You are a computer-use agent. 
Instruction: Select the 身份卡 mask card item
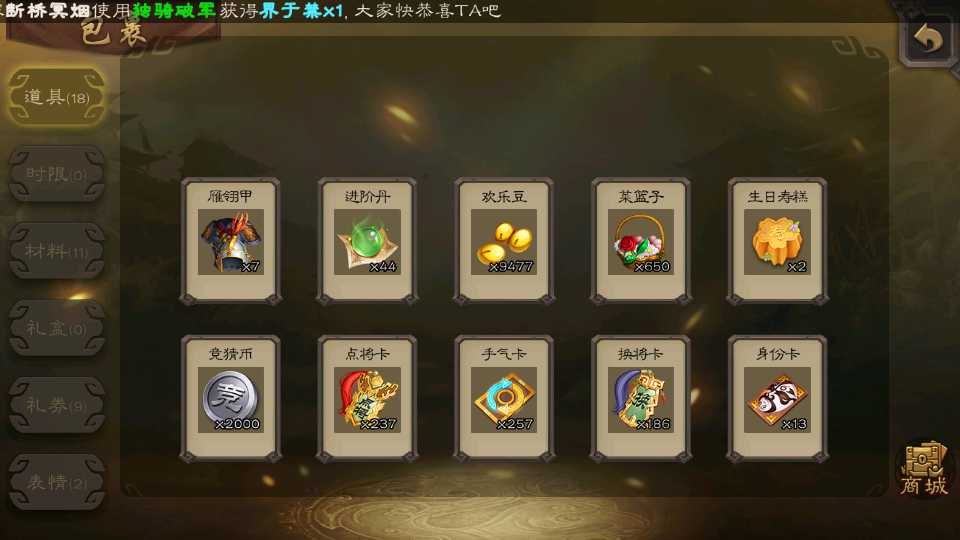pyautogui.click(x=777, y=399)
